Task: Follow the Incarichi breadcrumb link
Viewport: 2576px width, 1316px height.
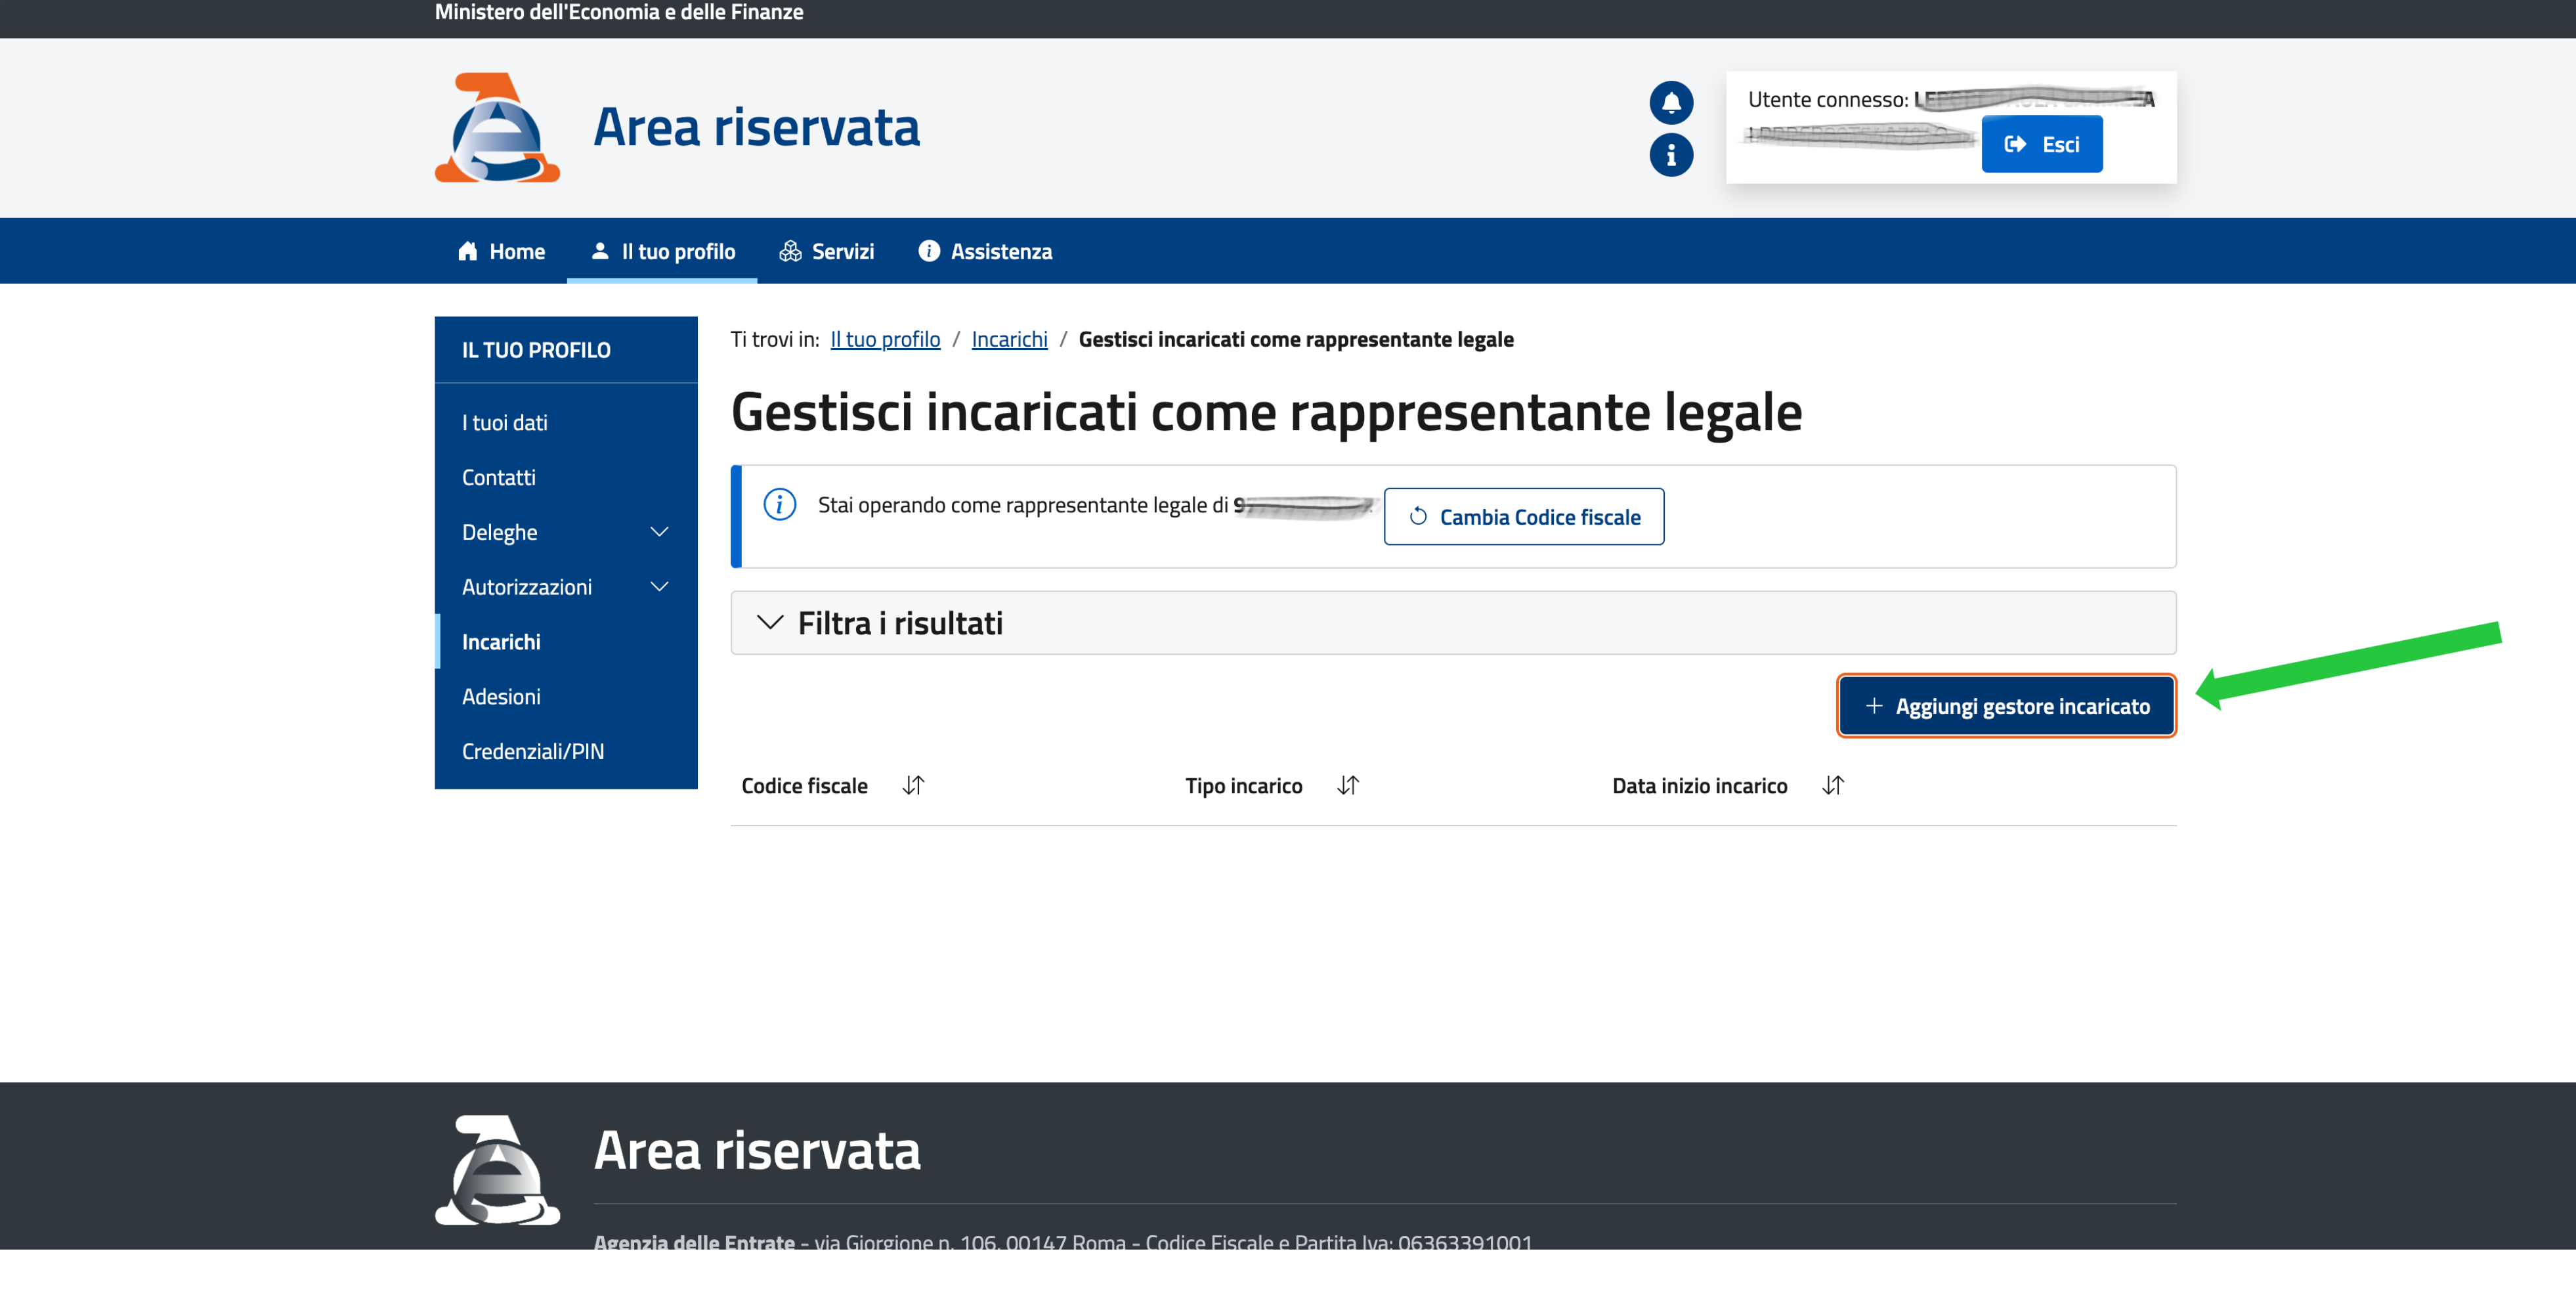Action: click(x=1009, y=339)
